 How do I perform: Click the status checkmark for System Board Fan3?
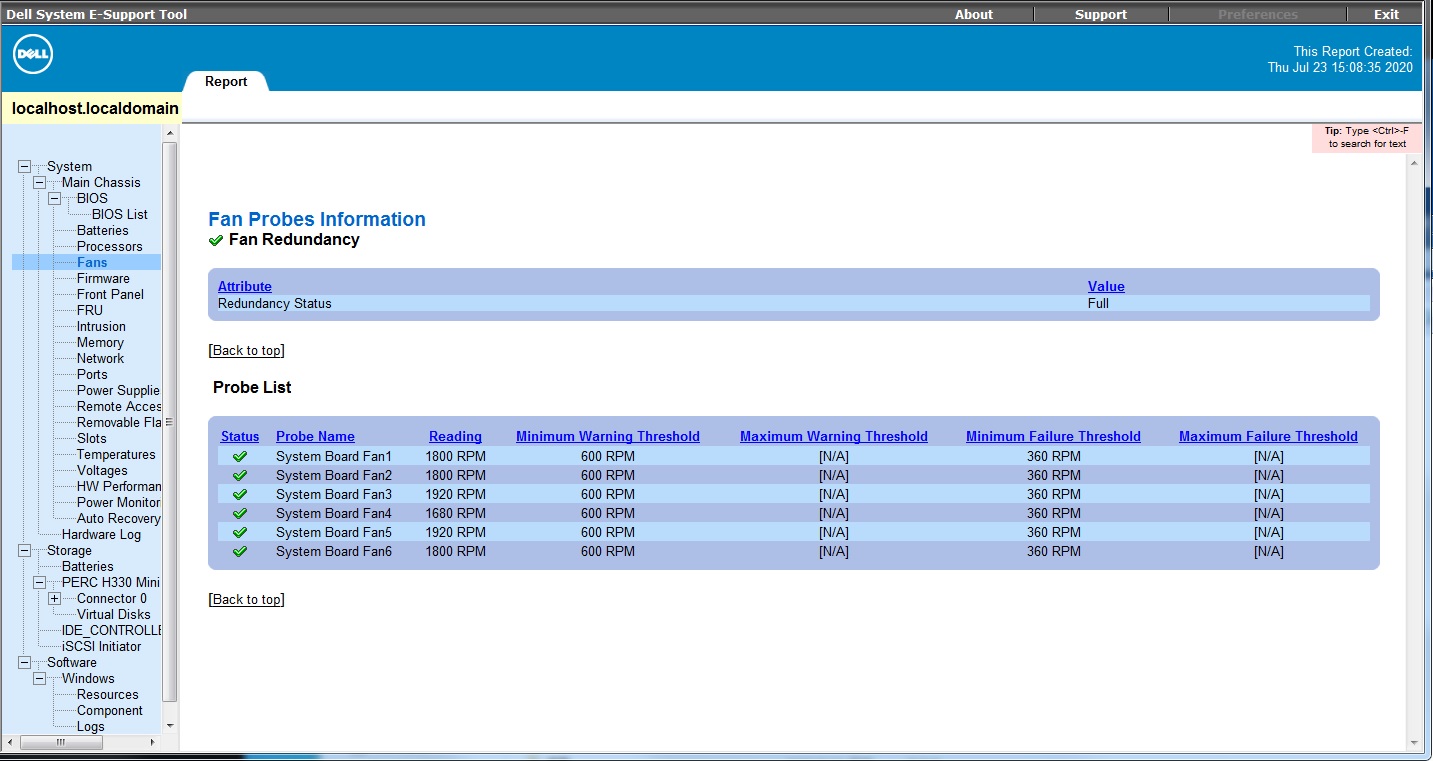click(x=239, y=494)
